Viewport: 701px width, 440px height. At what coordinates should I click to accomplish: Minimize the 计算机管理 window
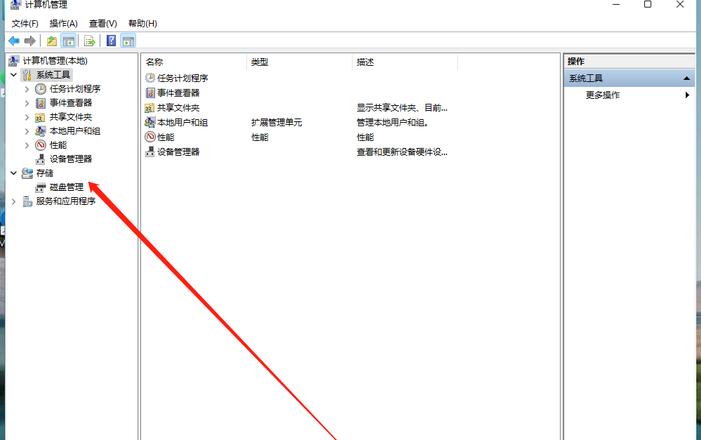(x=616, y=4)
